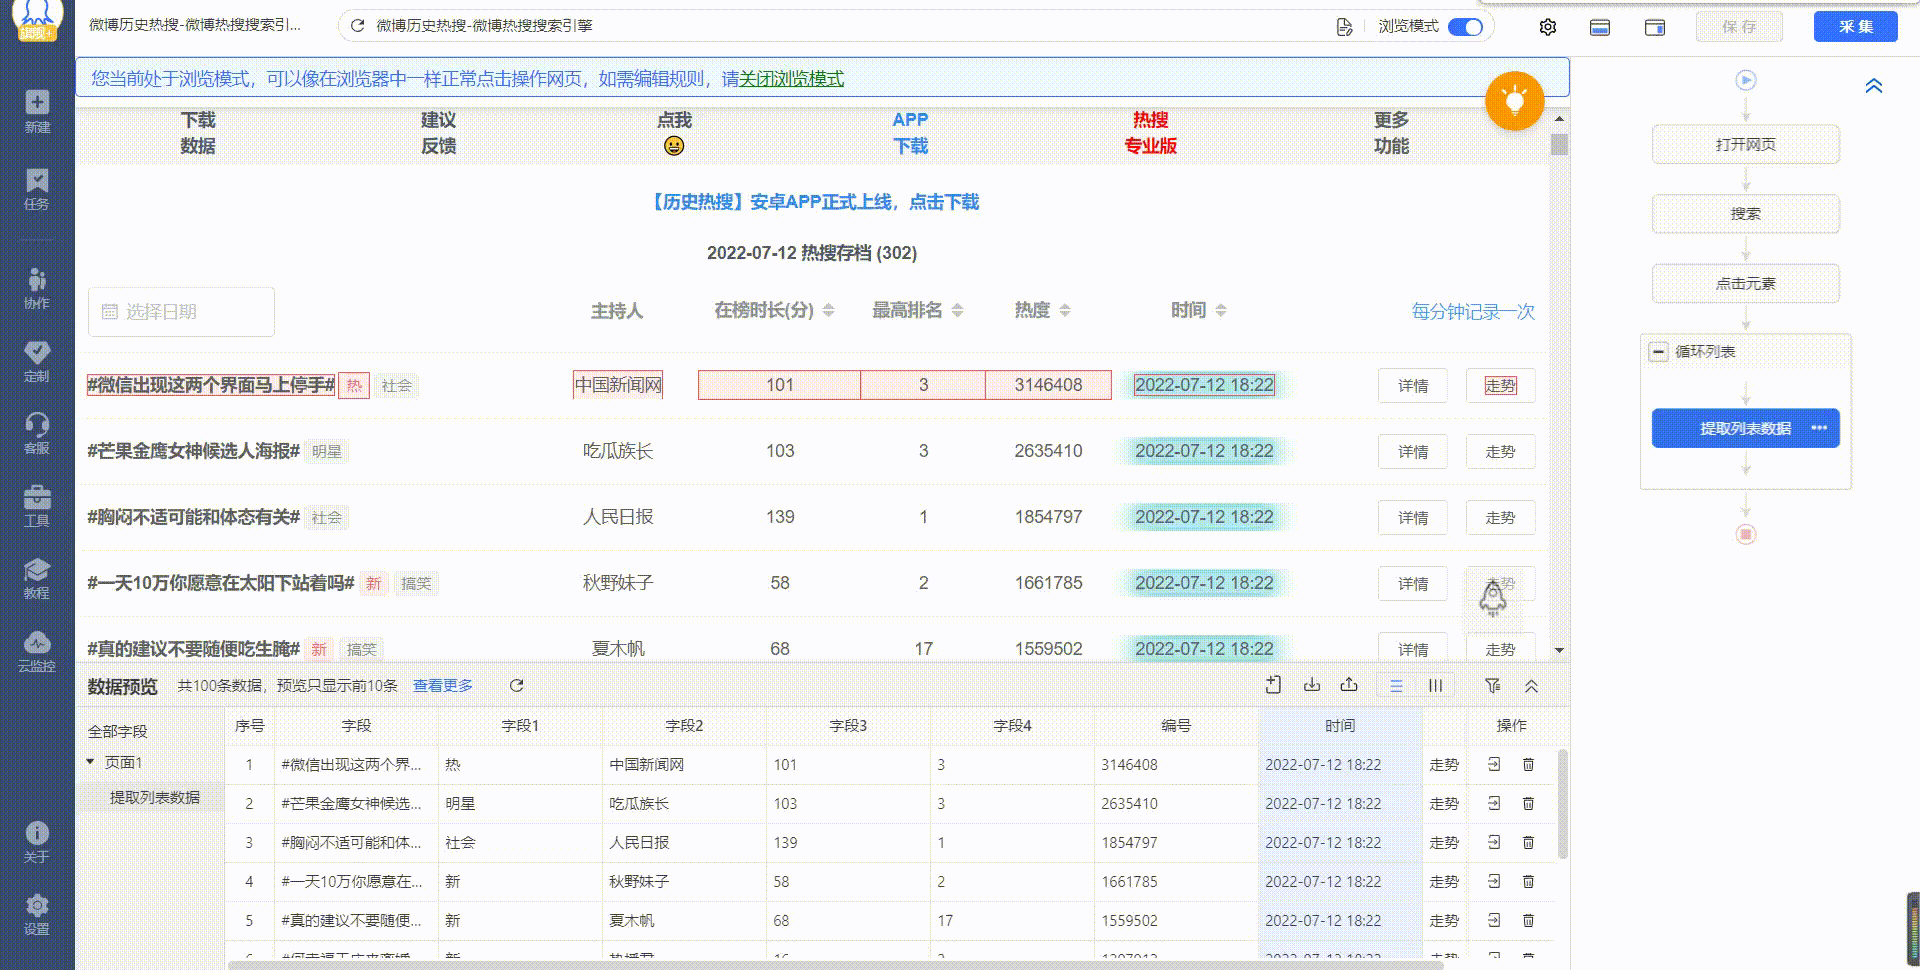Viewport: 1920px width, 970px height.
Task: Click the export data upload icon
Action: (x=1349, y=686)
